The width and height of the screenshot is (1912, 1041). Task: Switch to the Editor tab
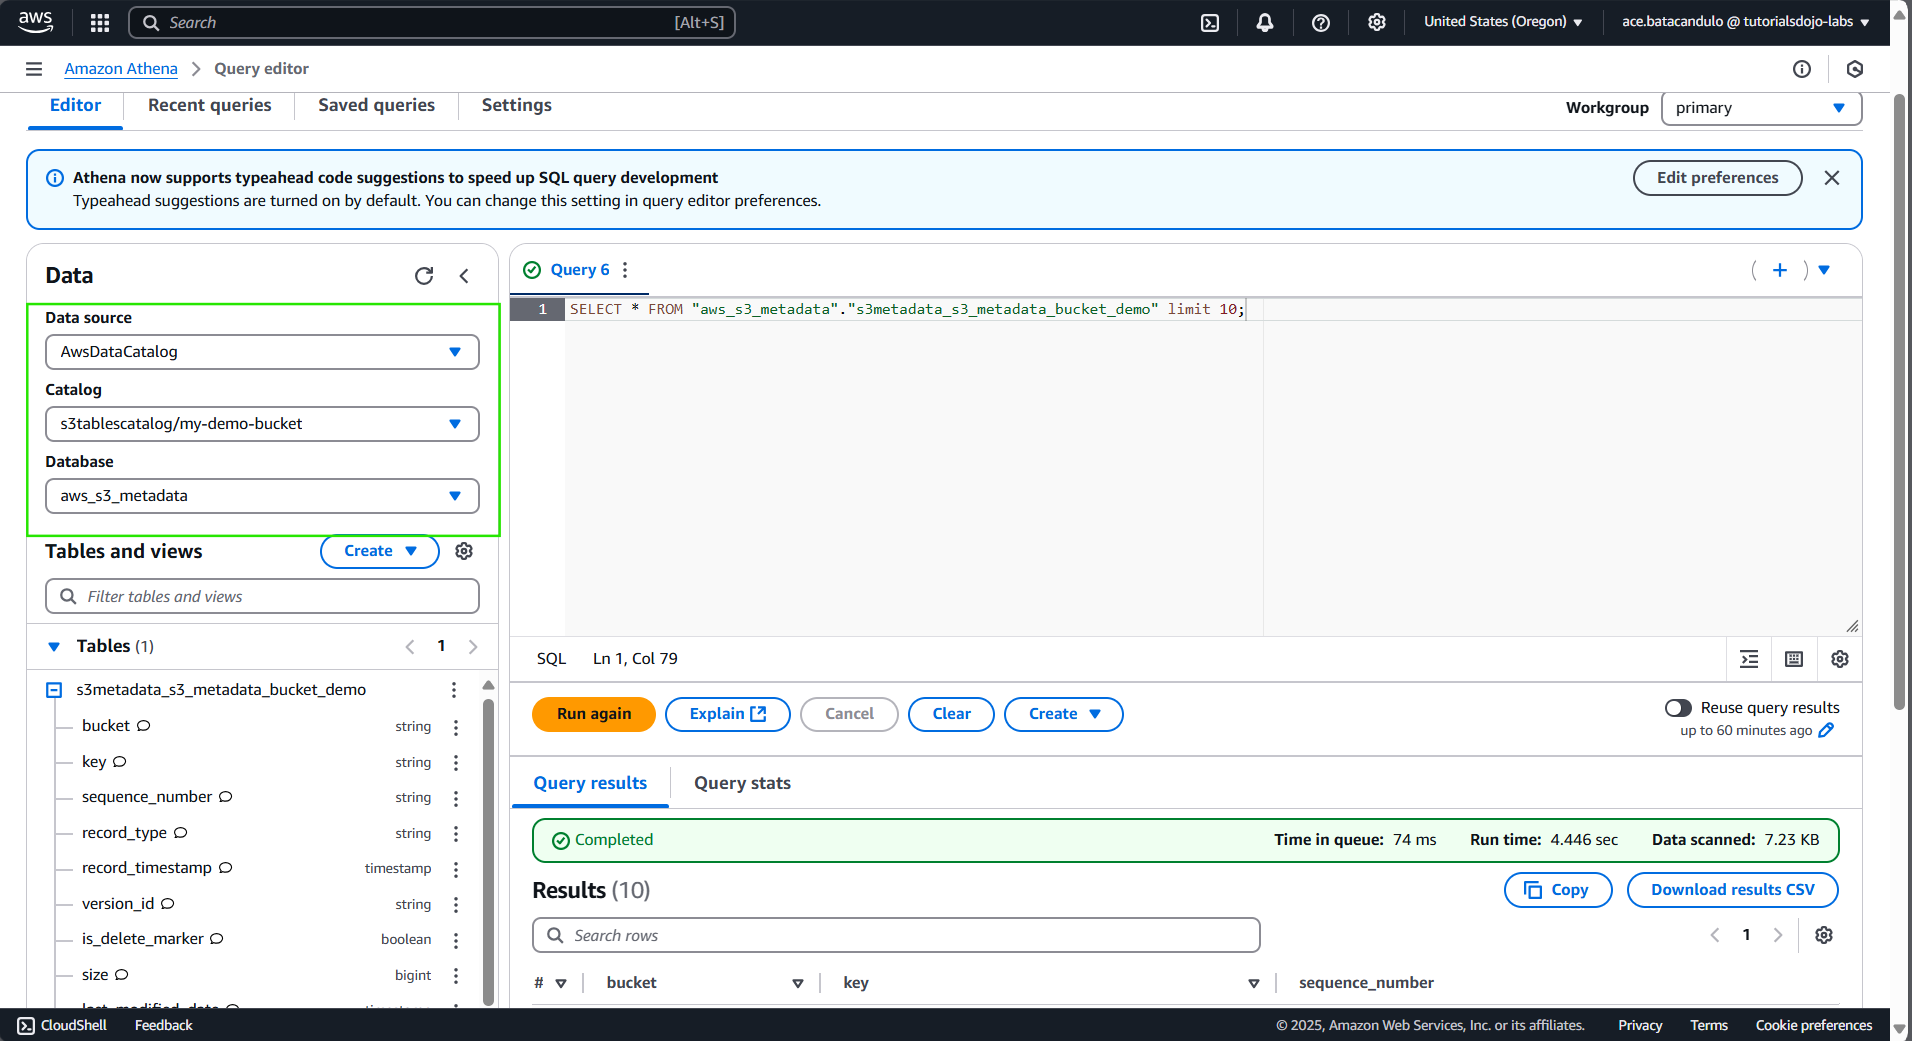coord(75,105)
